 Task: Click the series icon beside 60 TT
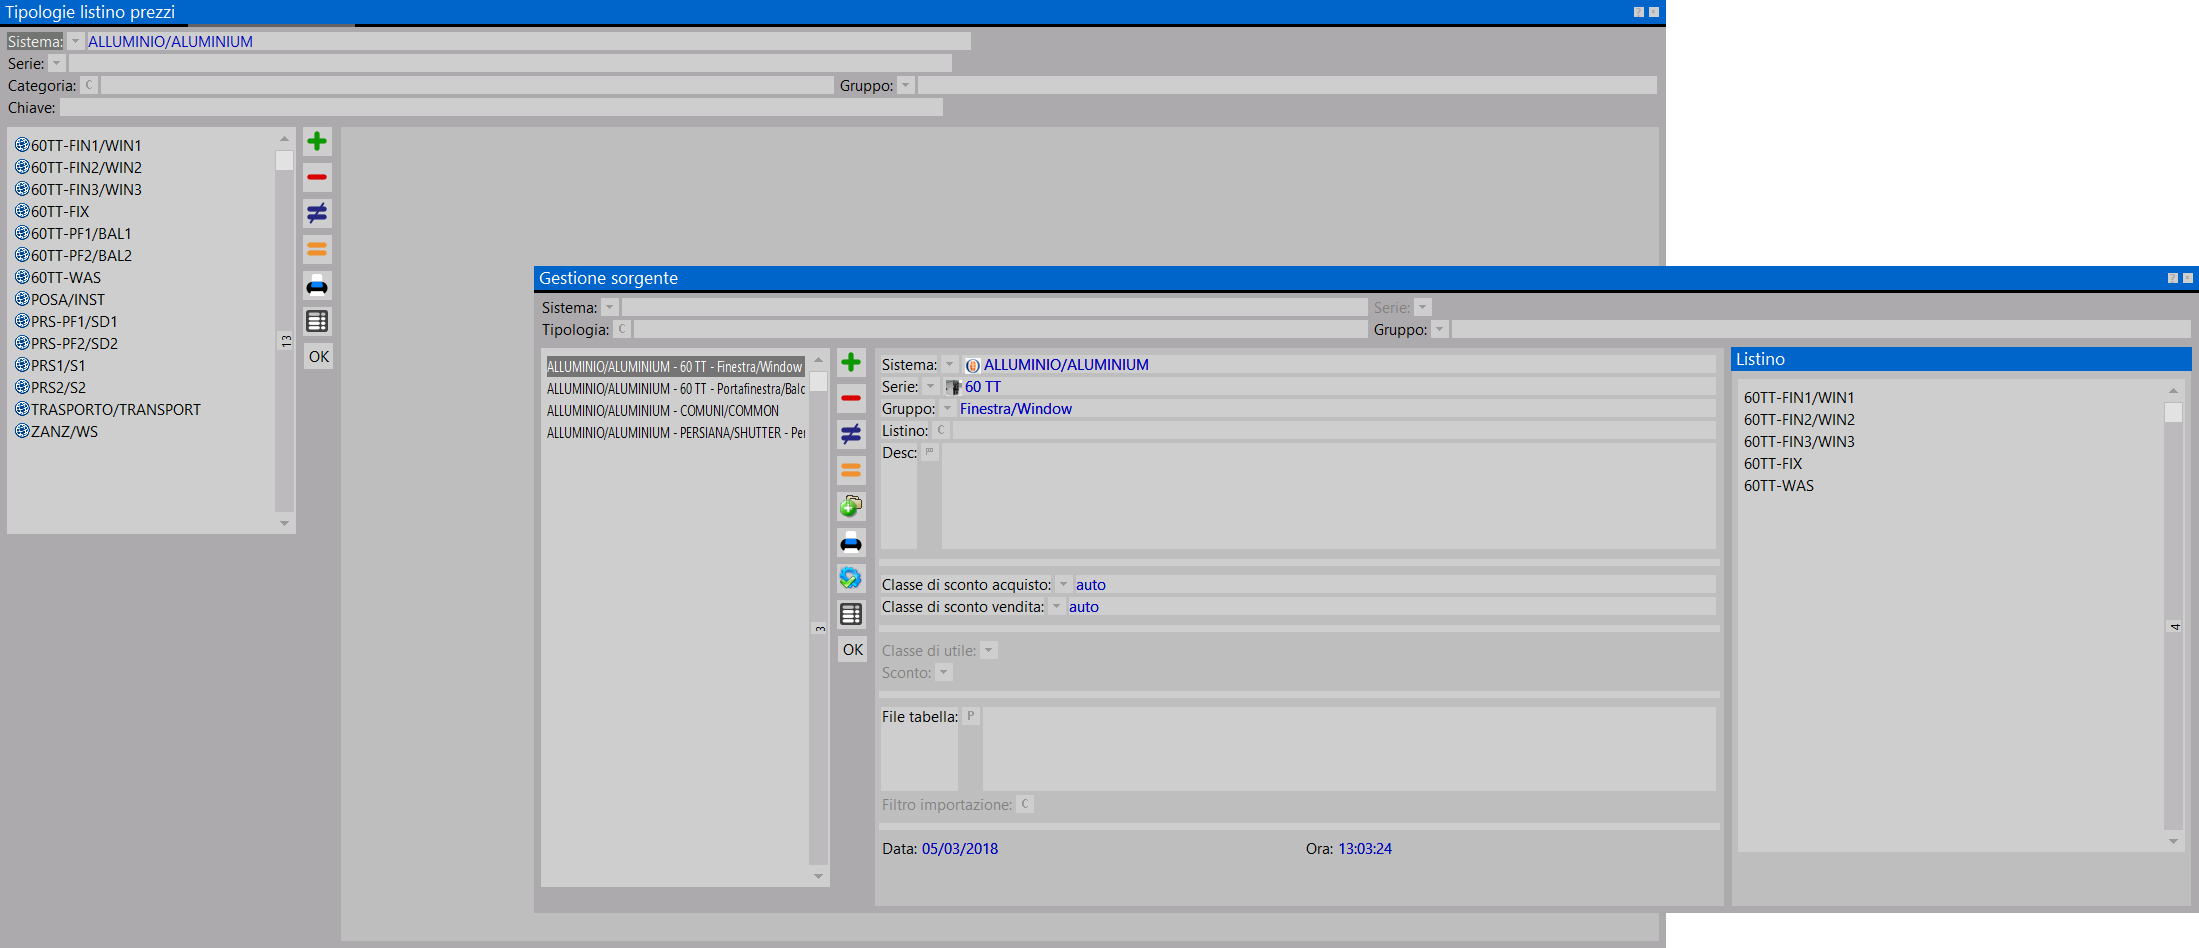(953, 387)
